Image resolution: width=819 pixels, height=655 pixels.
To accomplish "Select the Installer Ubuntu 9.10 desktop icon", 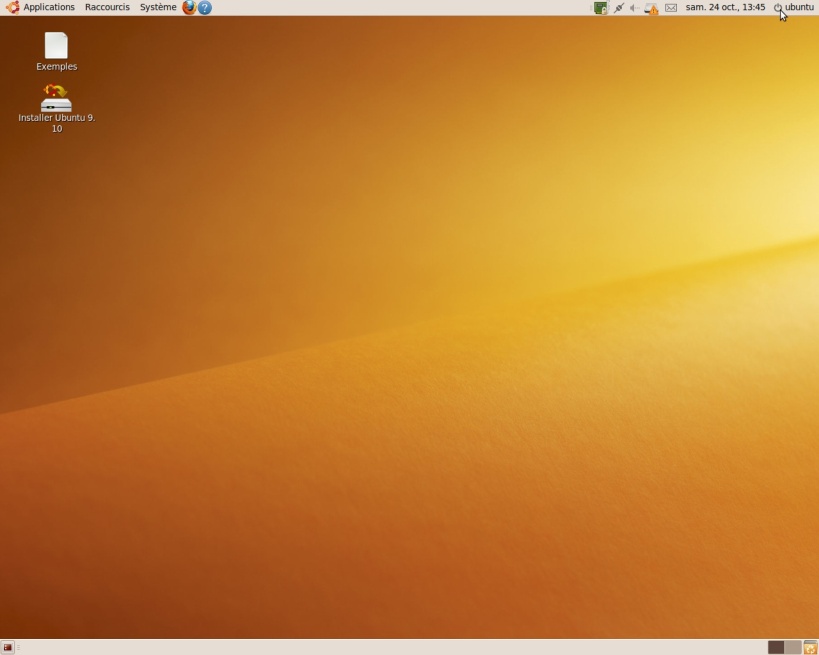I will point(56,98).
